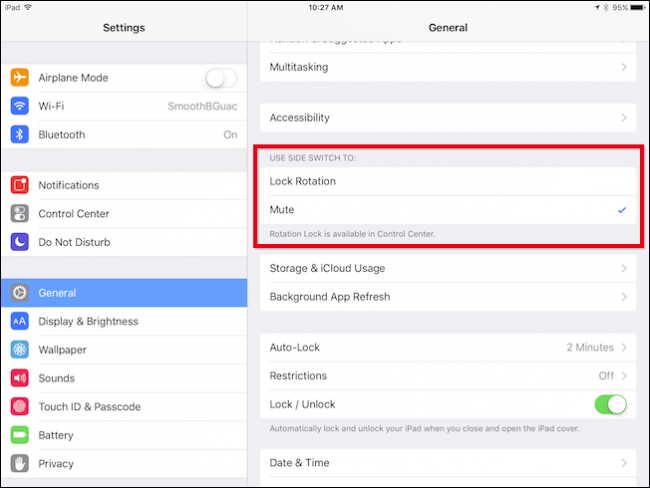650x488 pixels.
Task: Turn off the Lock / Unlock switch
Action: [611, 405]
